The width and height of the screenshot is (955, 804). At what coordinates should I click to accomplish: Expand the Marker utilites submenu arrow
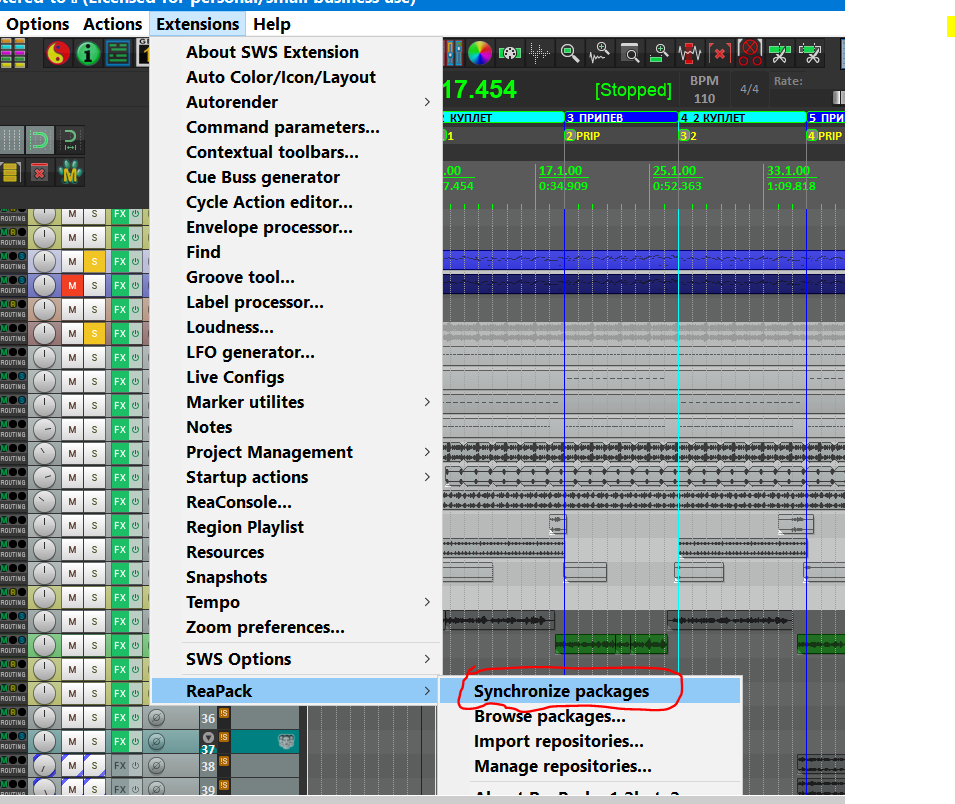[427, 402]
